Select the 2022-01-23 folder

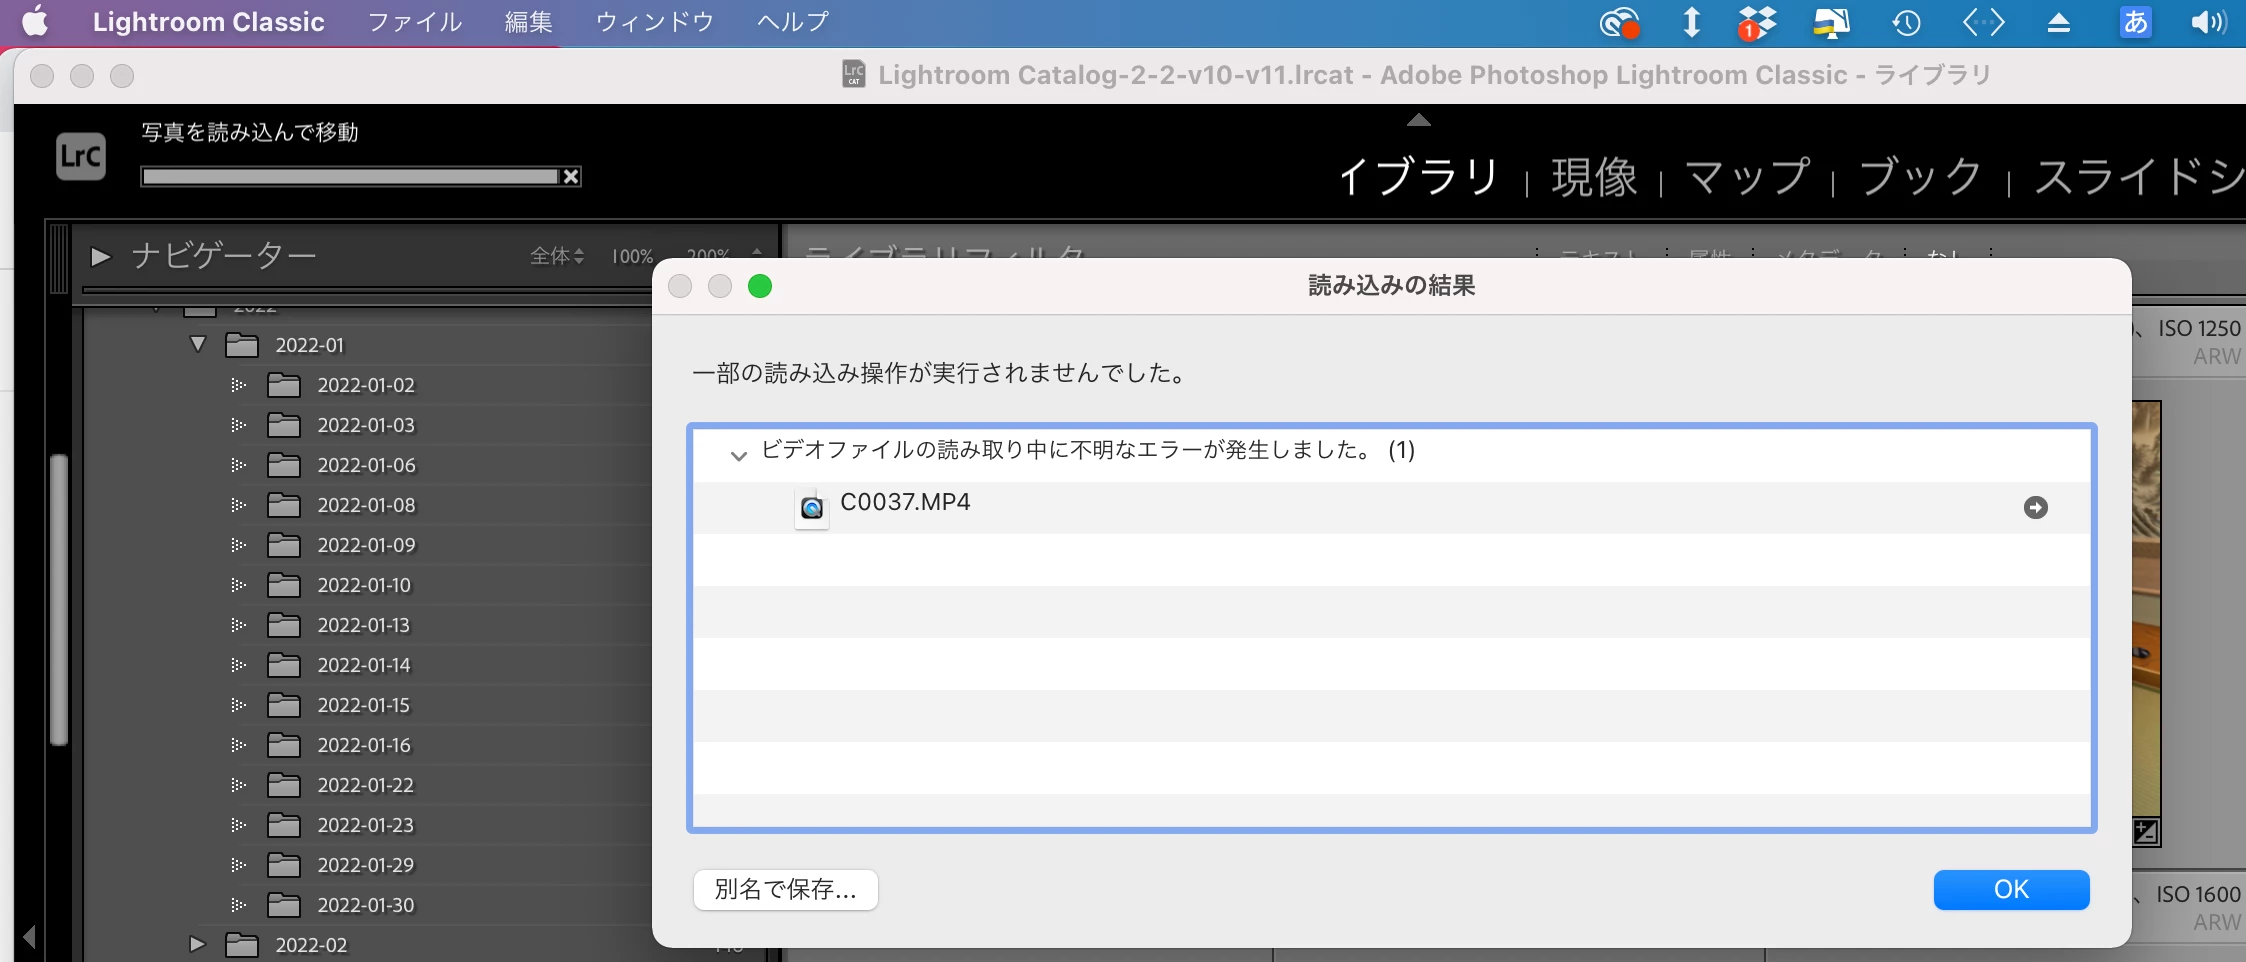coord(366,825)
